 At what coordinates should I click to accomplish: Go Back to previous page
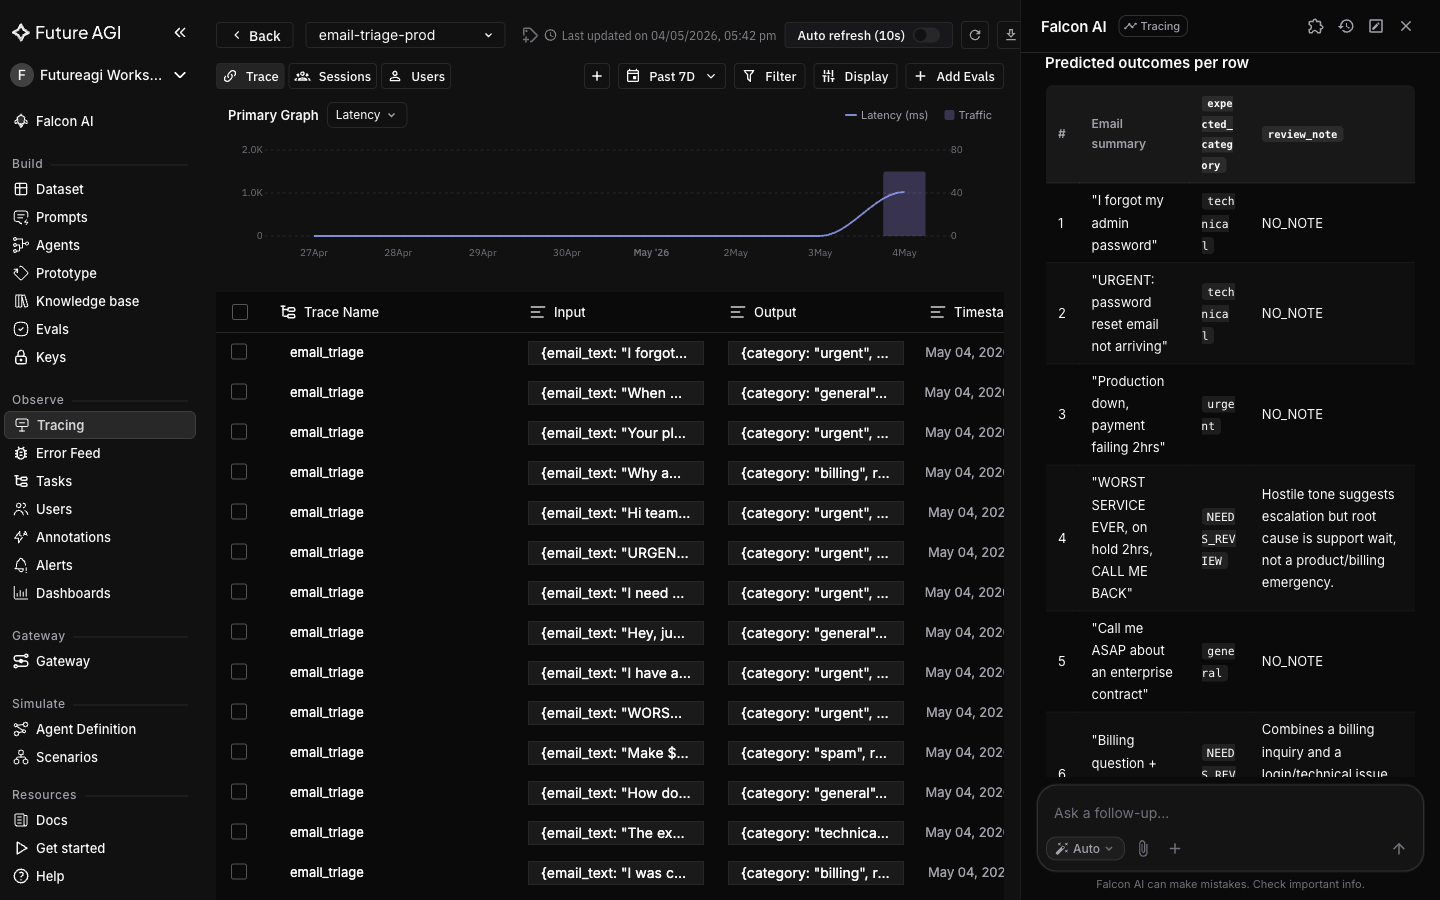pyautogui.click(x=255, y=35)
